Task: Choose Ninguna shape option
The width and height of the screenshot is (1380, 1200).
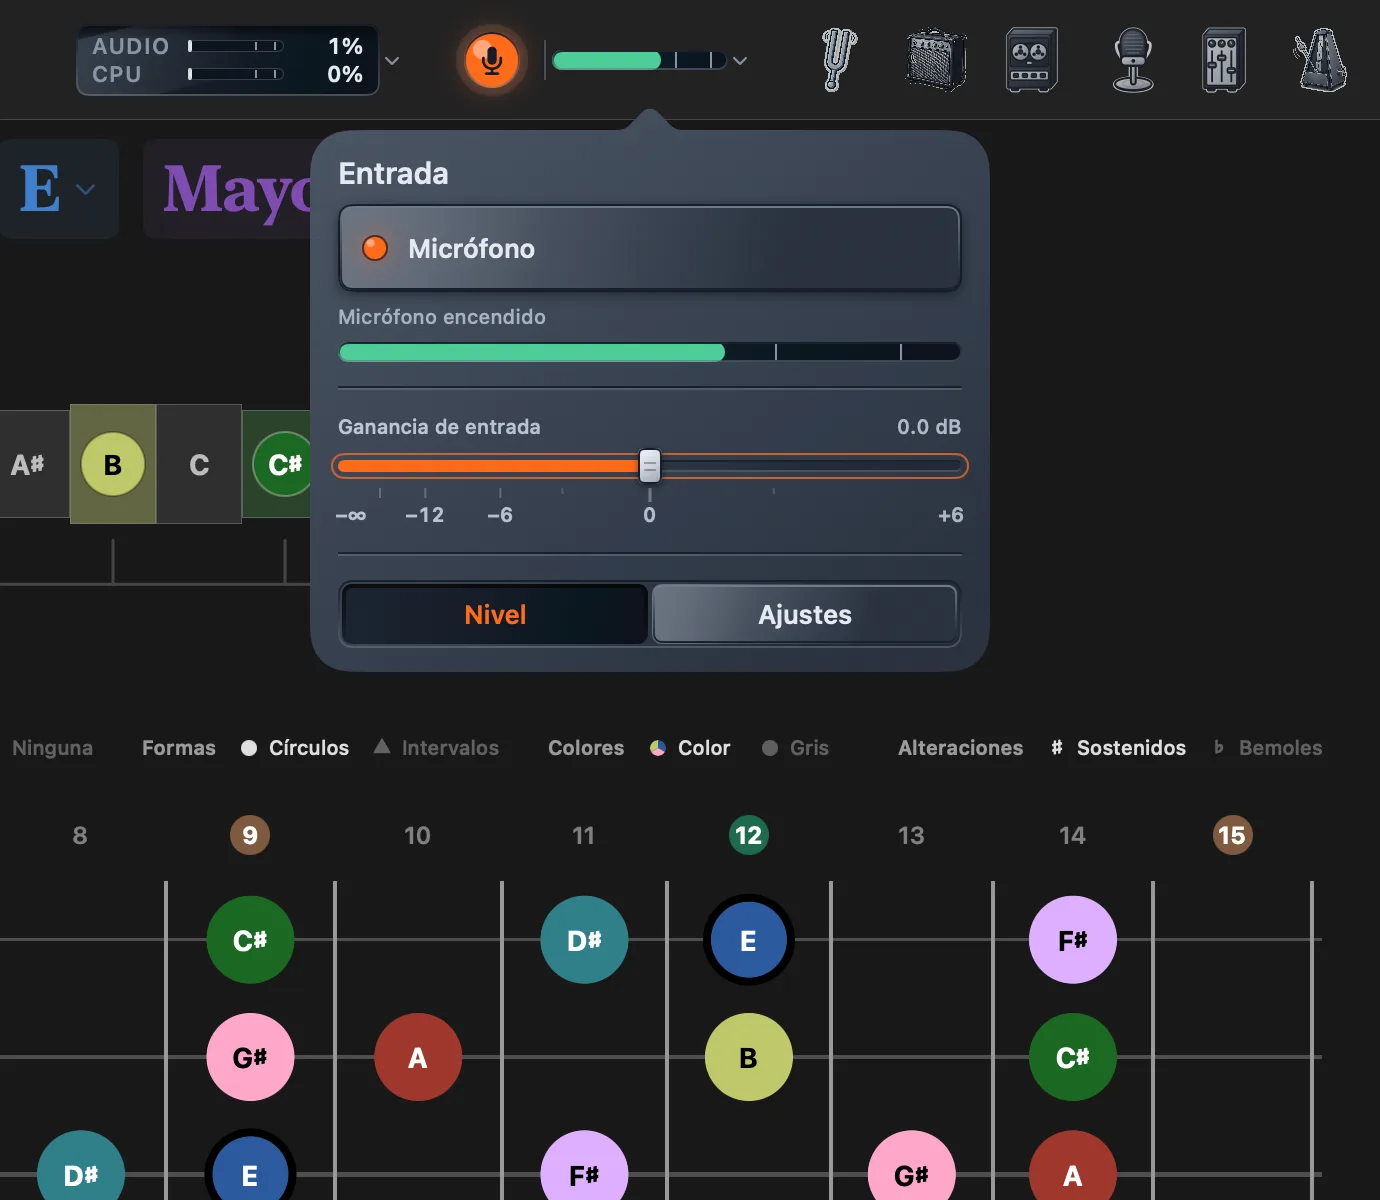Action: pos(52,748)
